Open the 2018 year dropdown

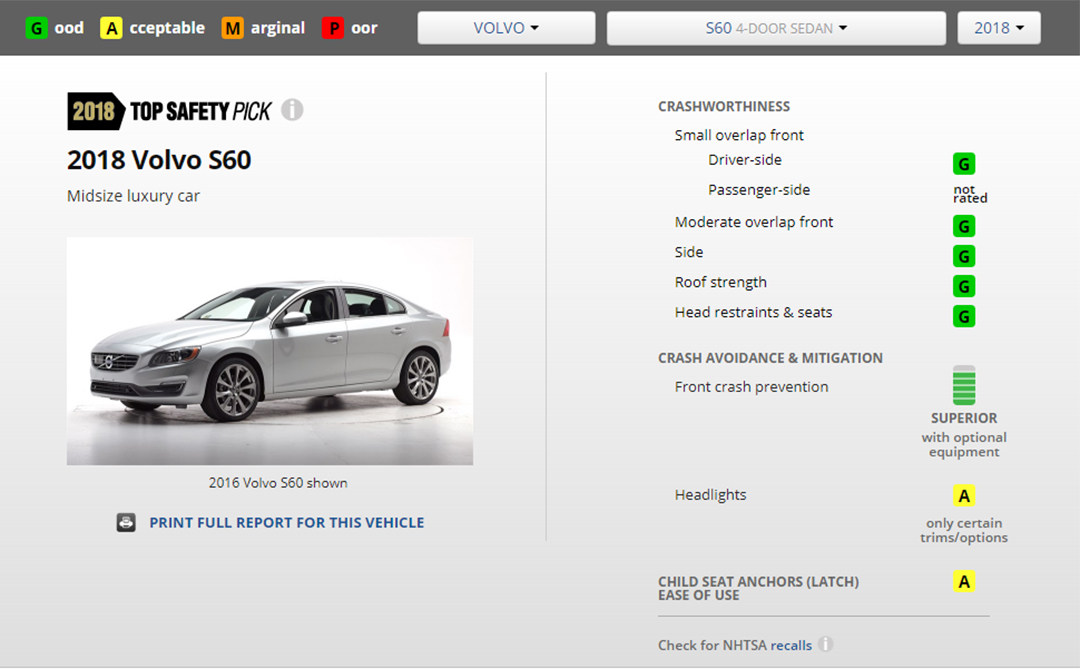point(999,28)
